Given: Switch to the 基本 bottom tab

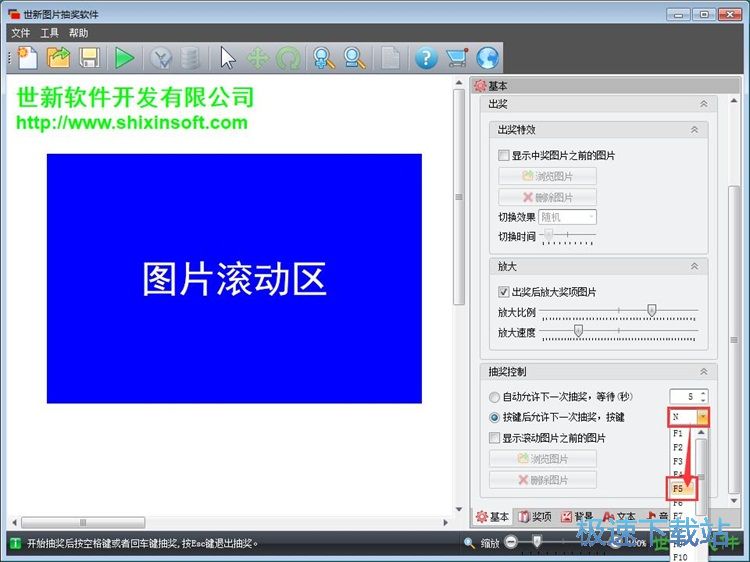Looking at the screenshot, I should point(492,517).
